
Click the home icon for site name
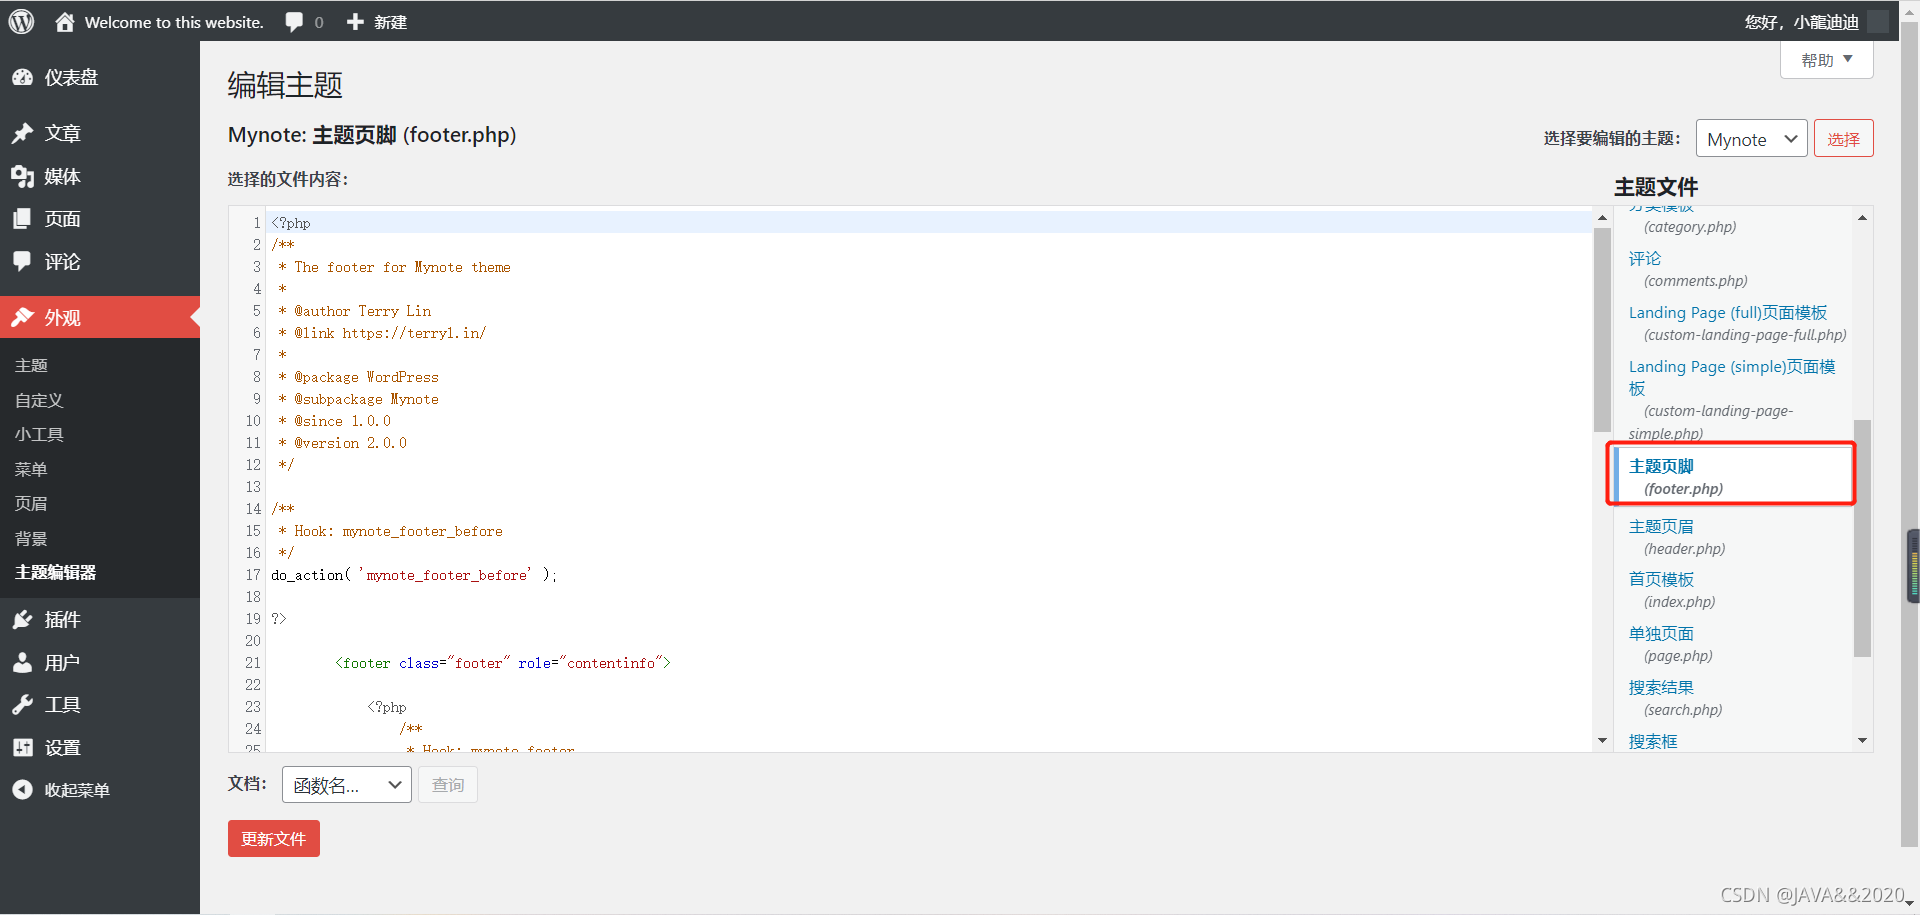tap(65, 22)
